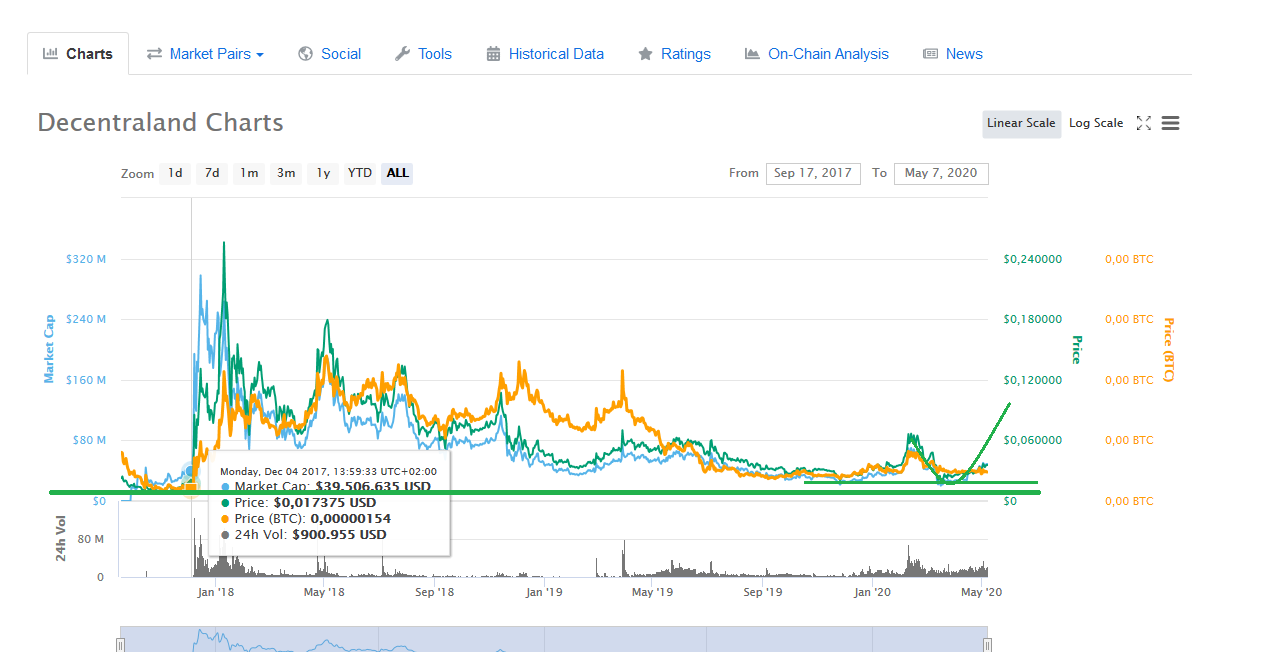
Task: Click the globe icon next to Social
Action: [303, 53]
